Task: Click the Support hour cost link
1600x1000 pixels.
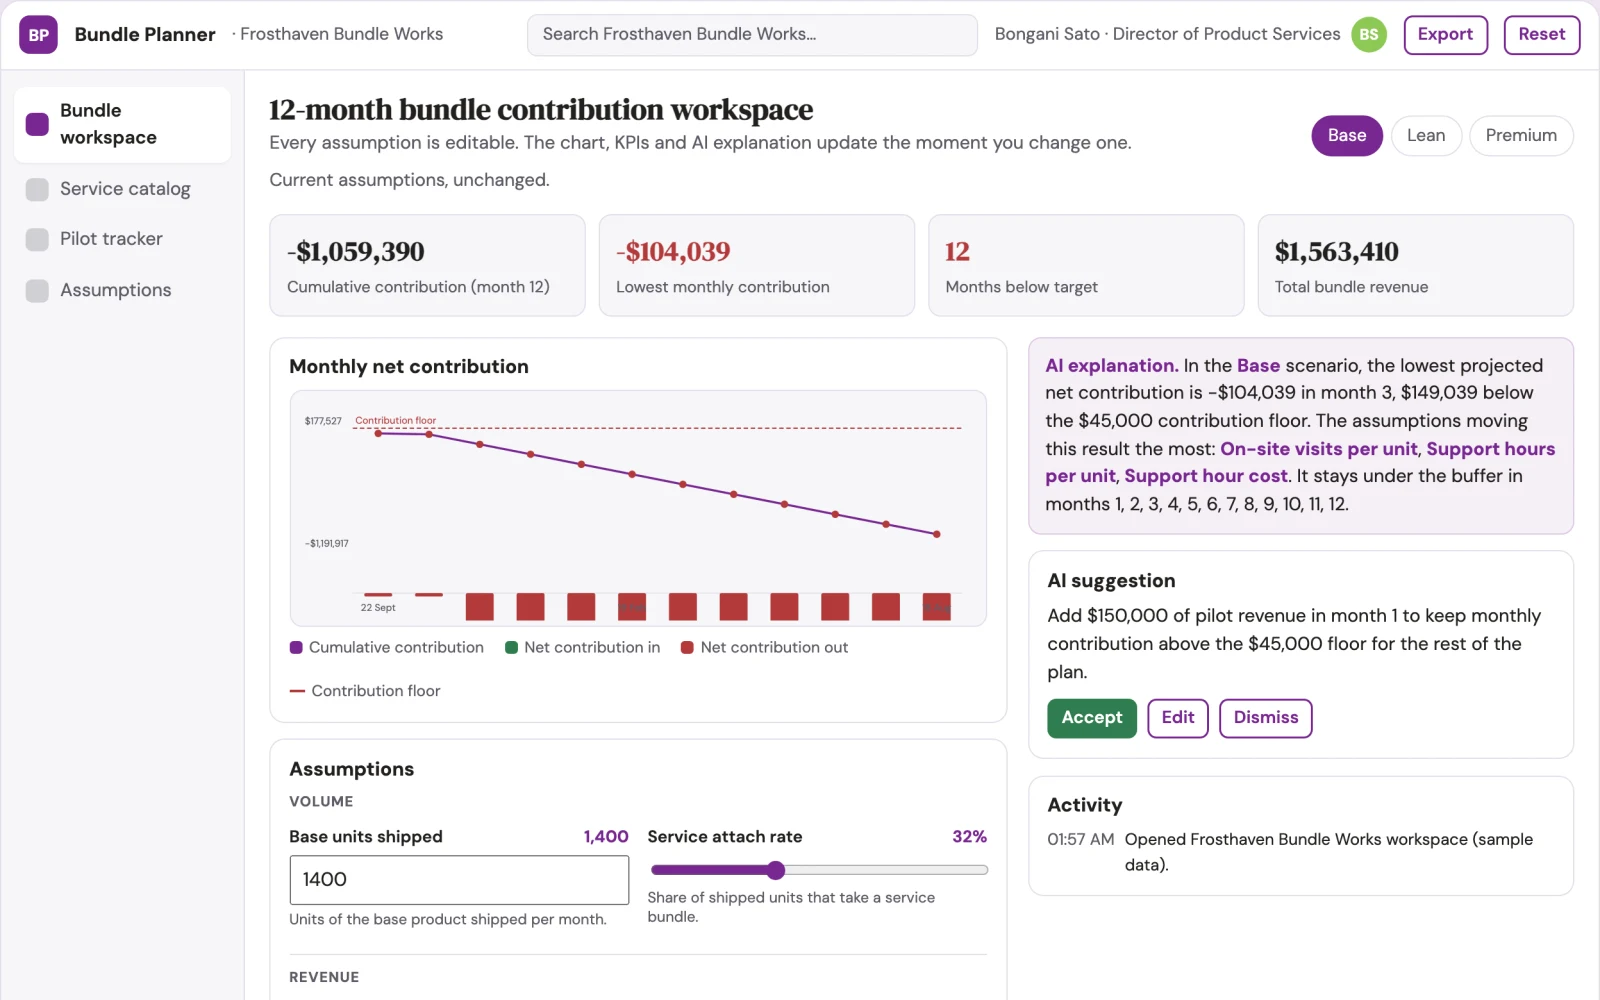Action: (x=1206, y=477)
